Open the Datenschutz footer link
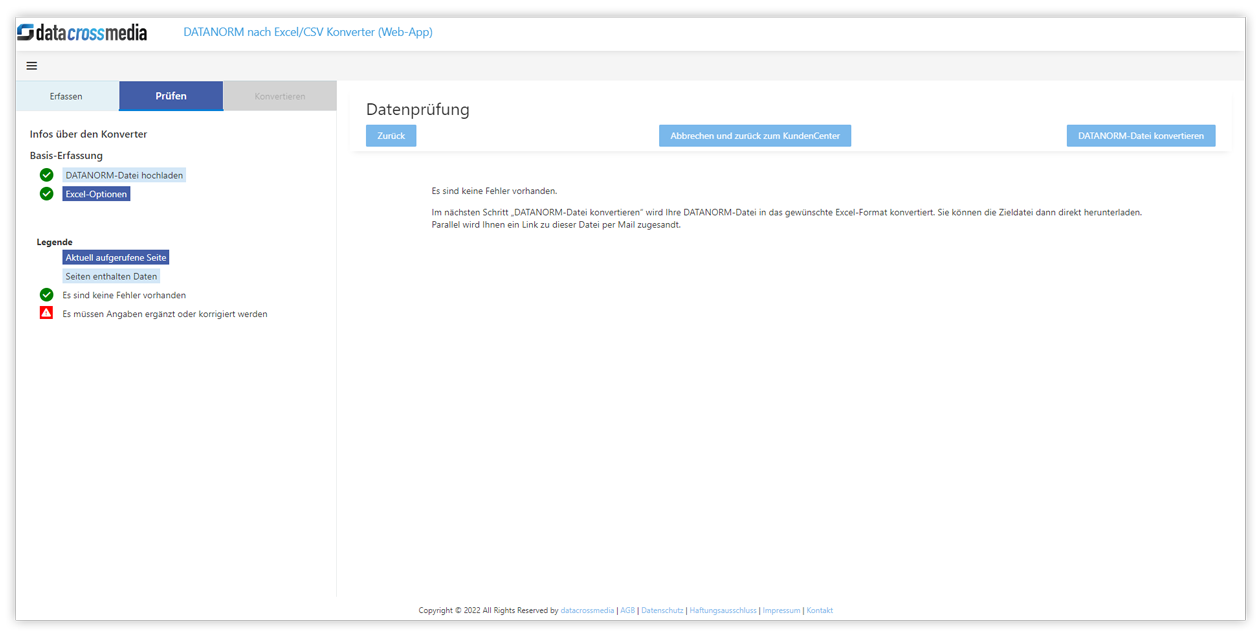 [662, 610]
